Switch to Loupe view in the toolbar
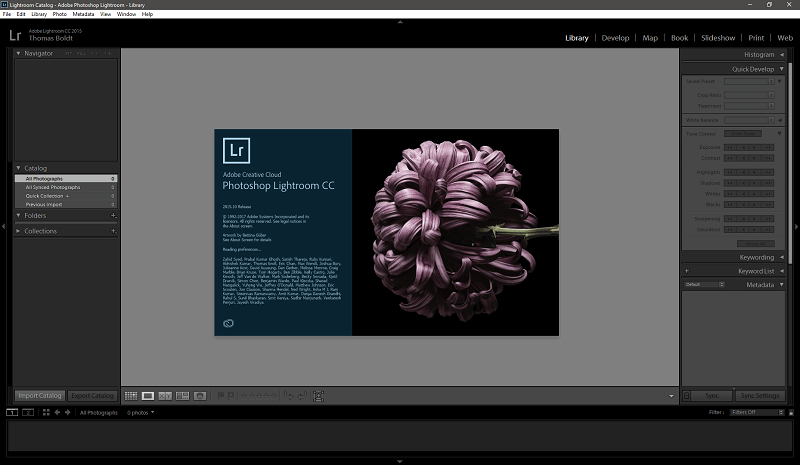800x465 pixels. pyautogui.click(x=148, y=396)
